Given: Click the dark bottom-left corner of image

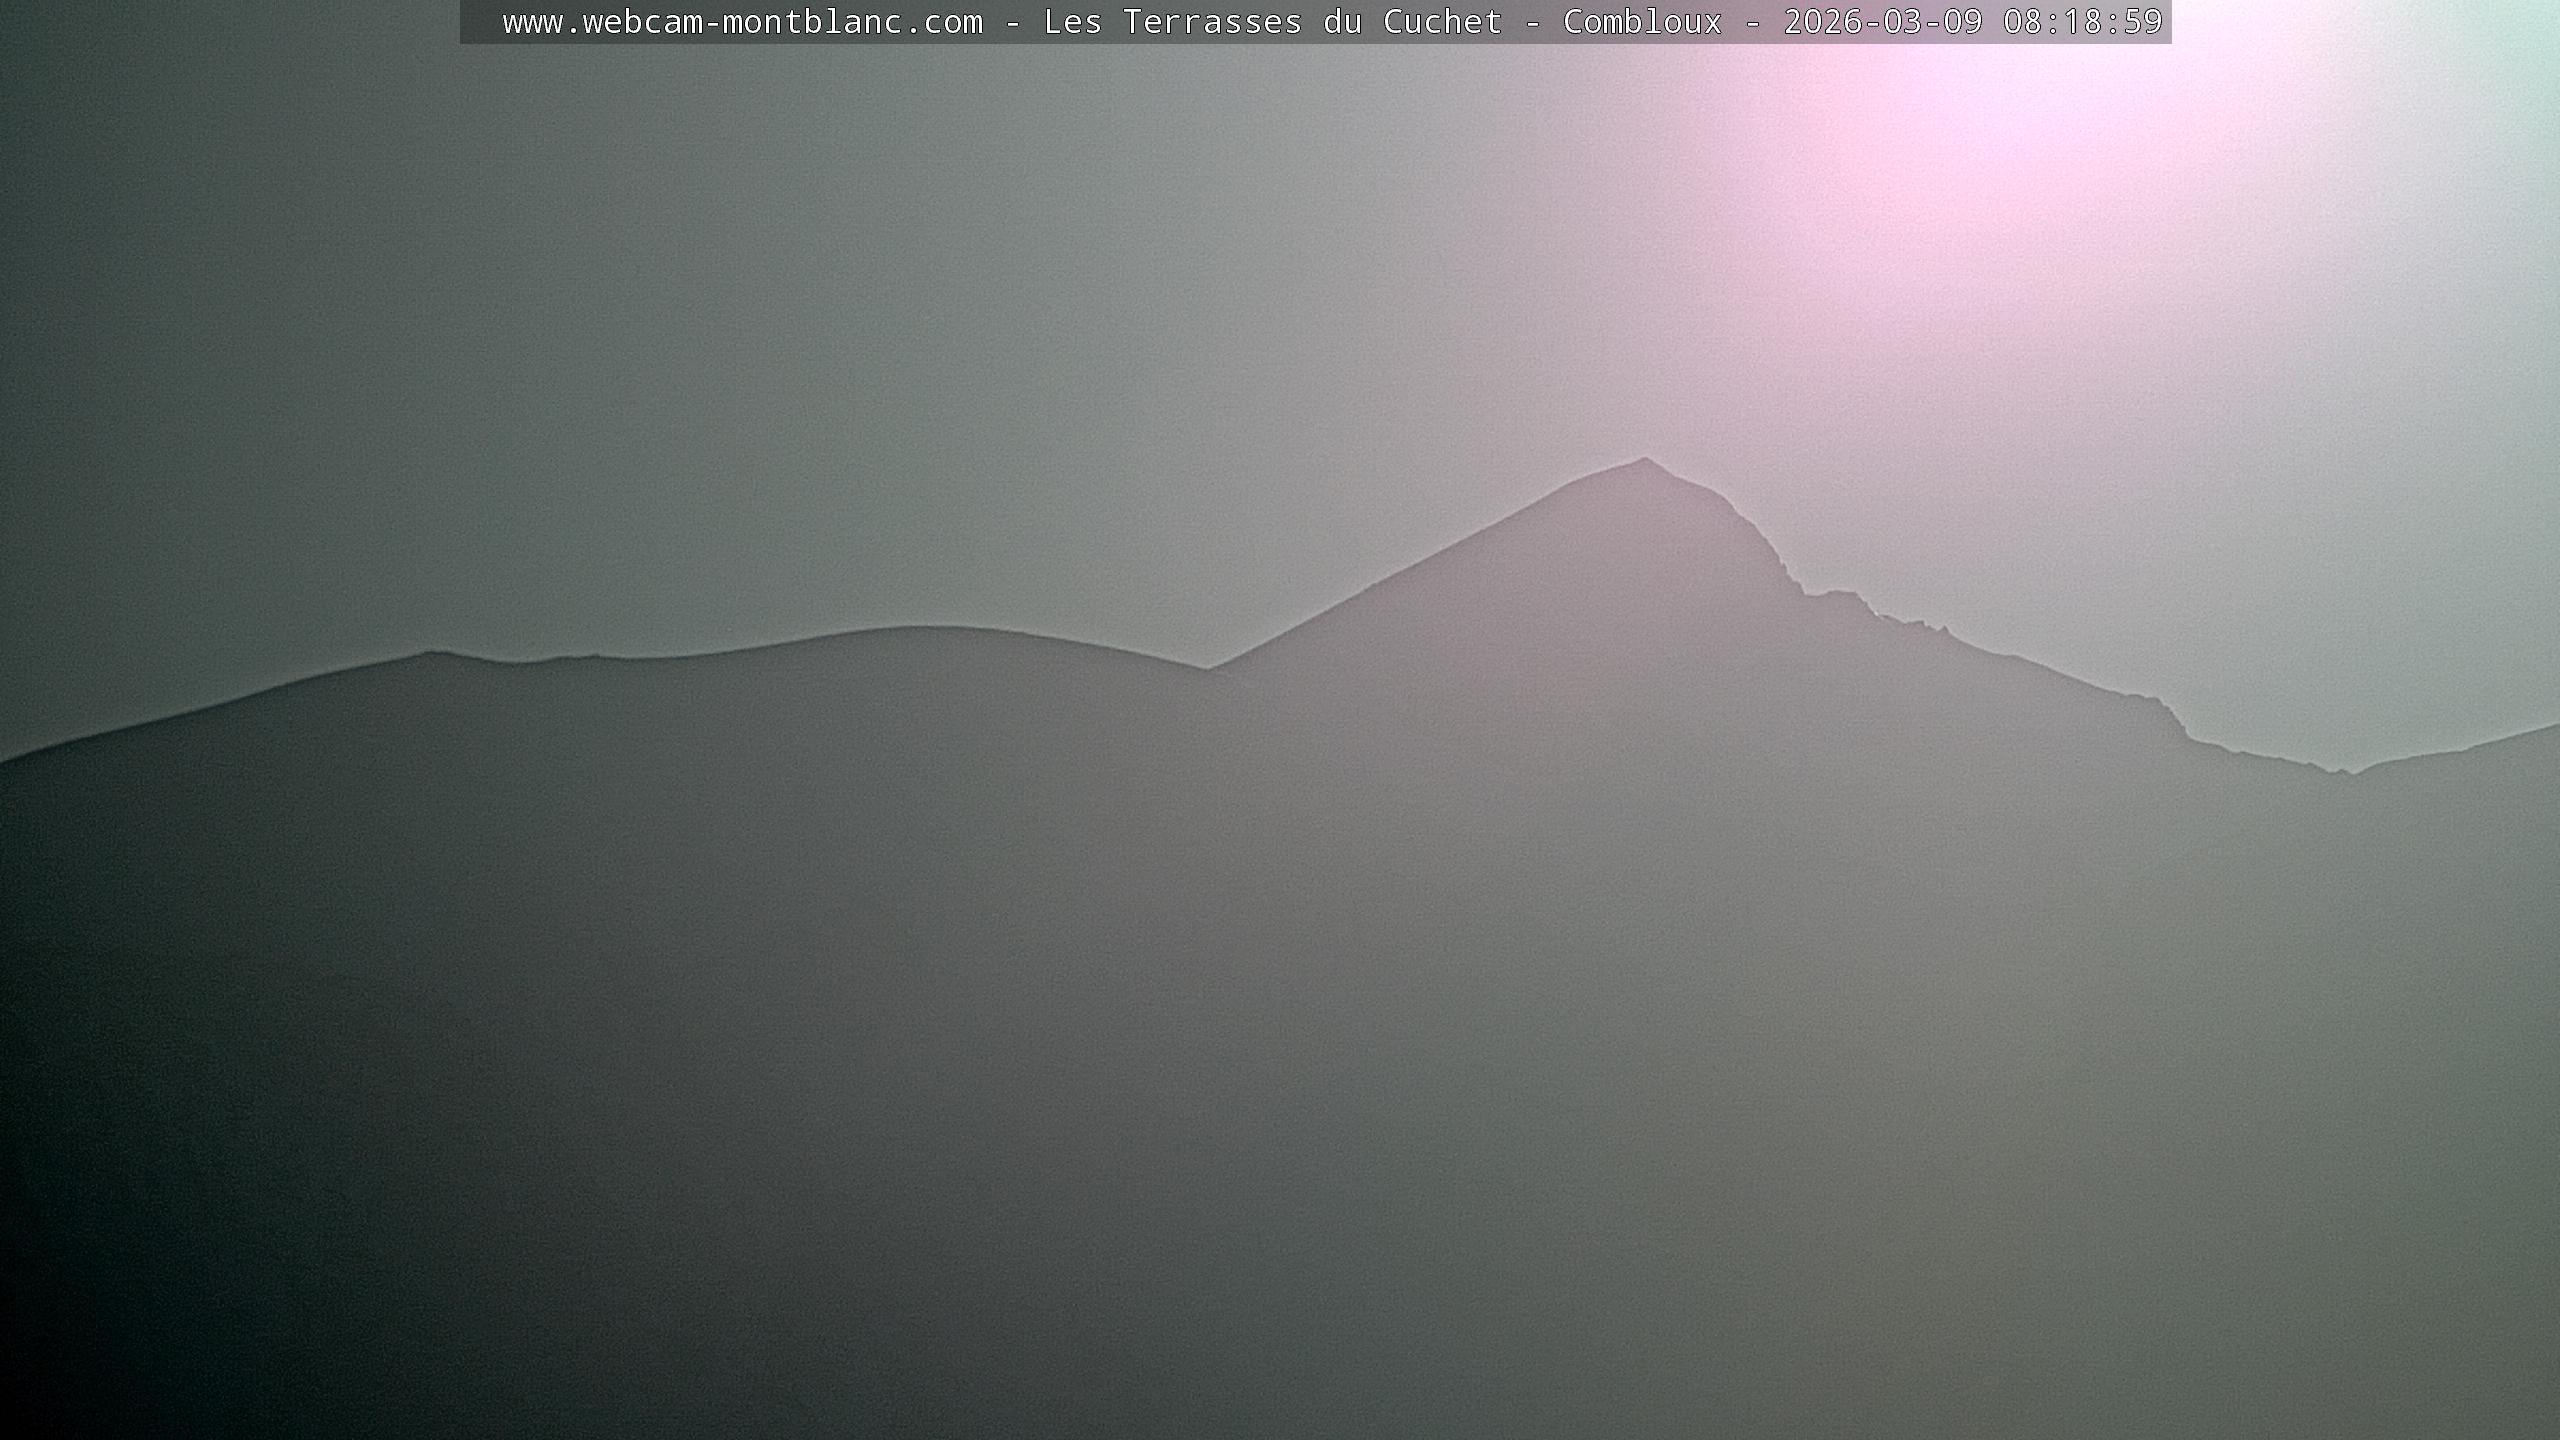Looking at the screenshot, I should tap(40, 1400).
